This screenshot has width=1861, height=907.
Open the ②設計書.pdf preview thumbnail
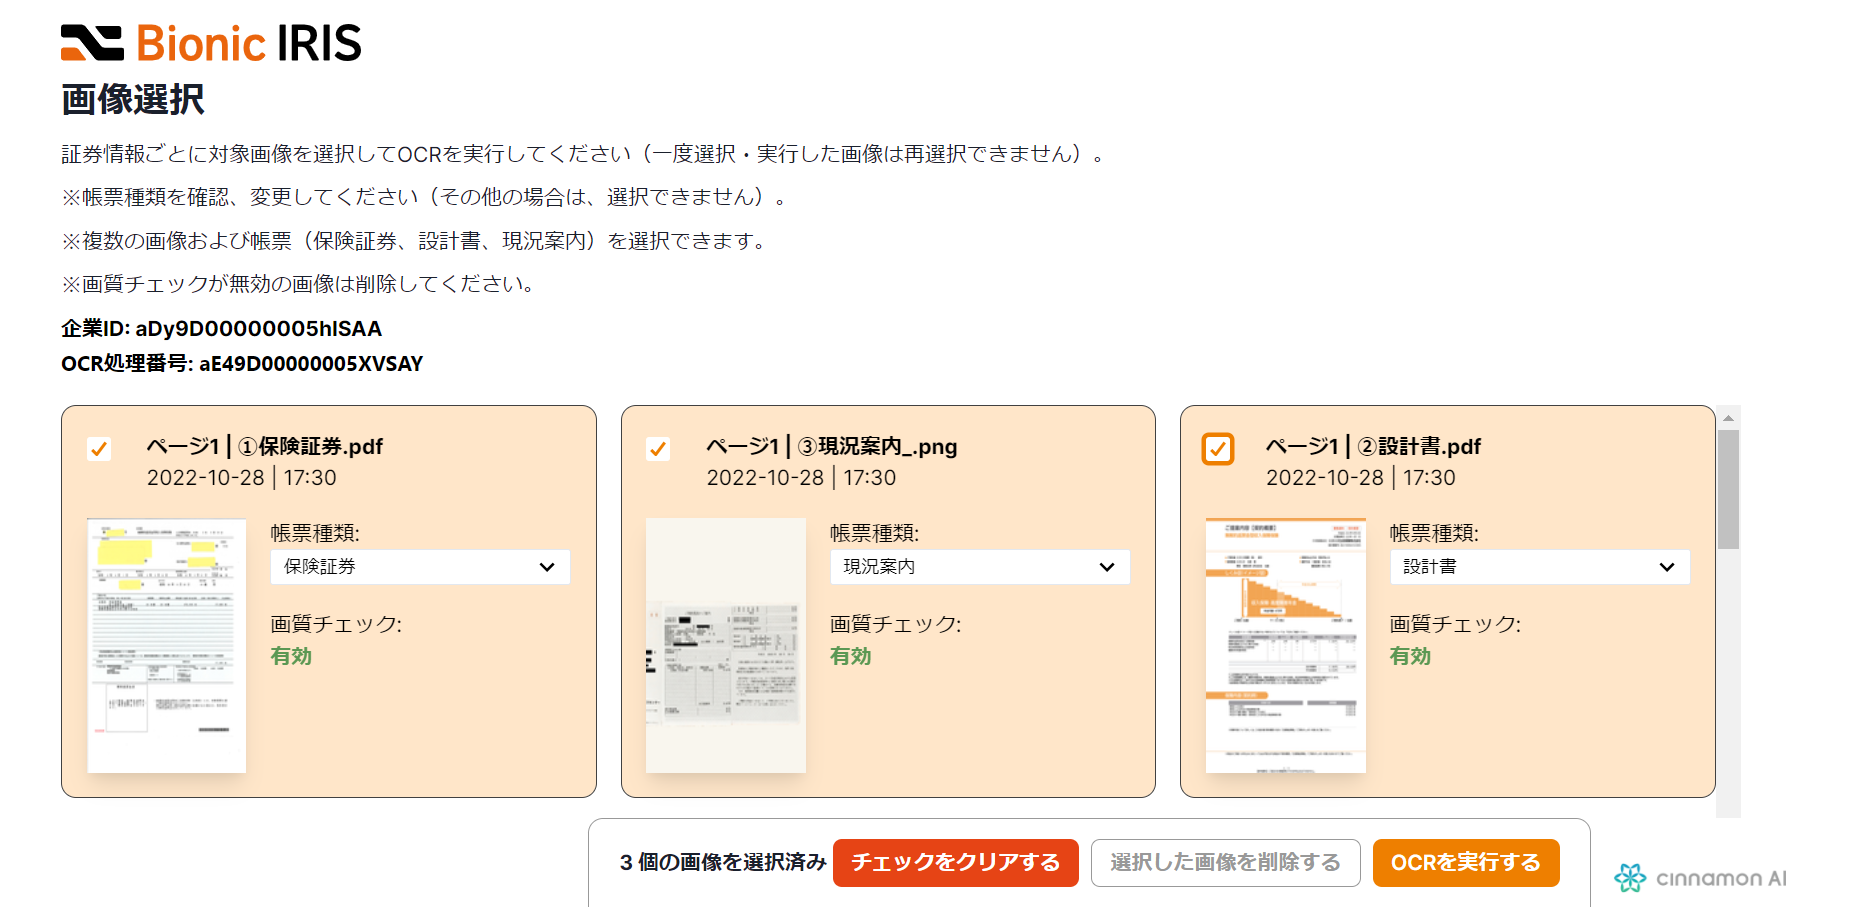(1286, 645)
